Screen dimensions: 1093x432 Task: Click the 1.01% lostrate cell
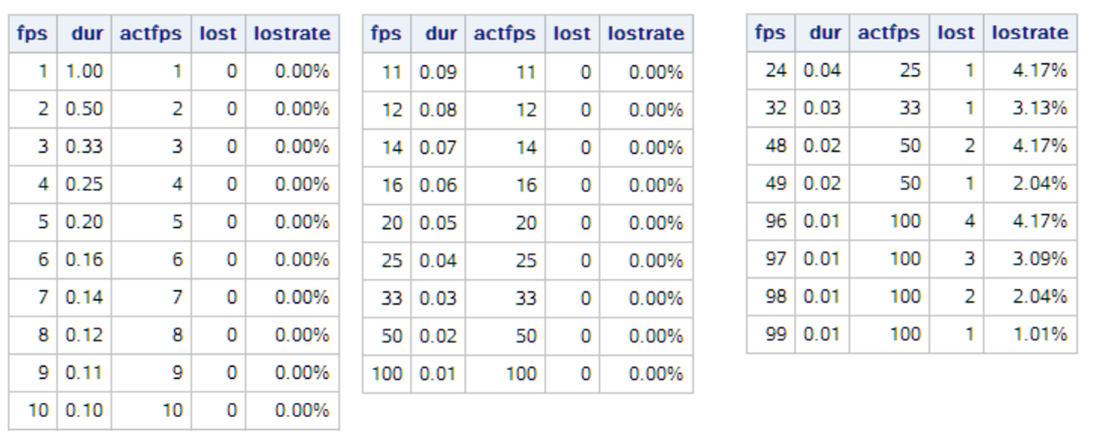tap(1030, 334)
